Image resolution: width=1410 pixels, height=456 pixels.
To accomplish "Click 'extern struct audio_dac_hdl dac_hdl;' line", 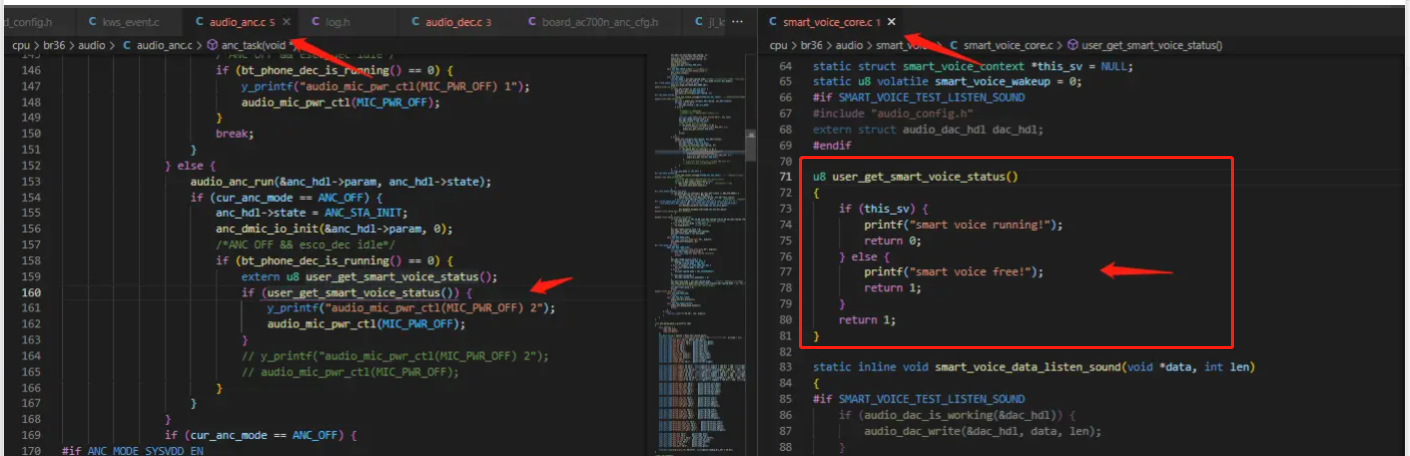I will click(x=928, y=129).
